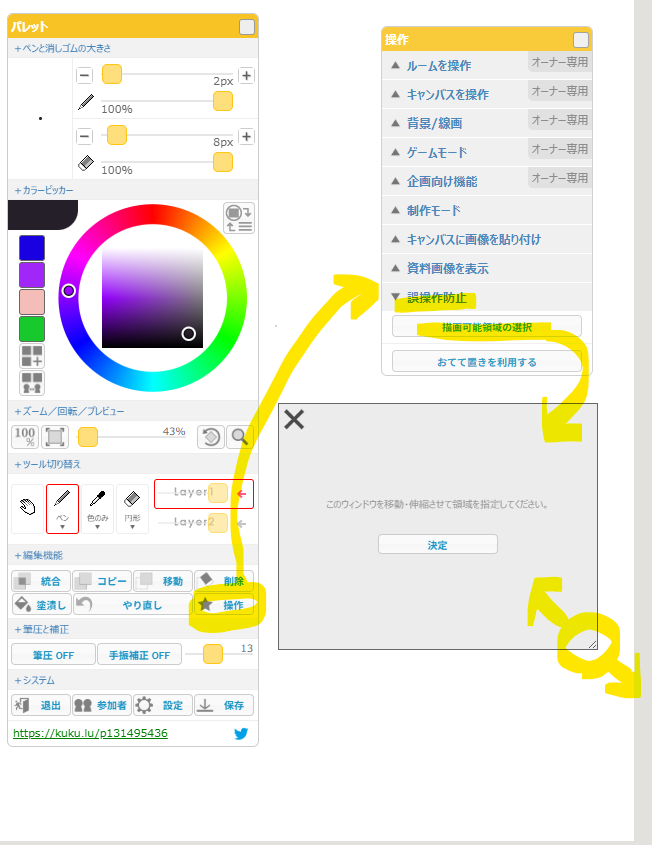Click the eraser icon beside eraser opacity
Screen dimensions: 652x845
(x=86, y=163)
